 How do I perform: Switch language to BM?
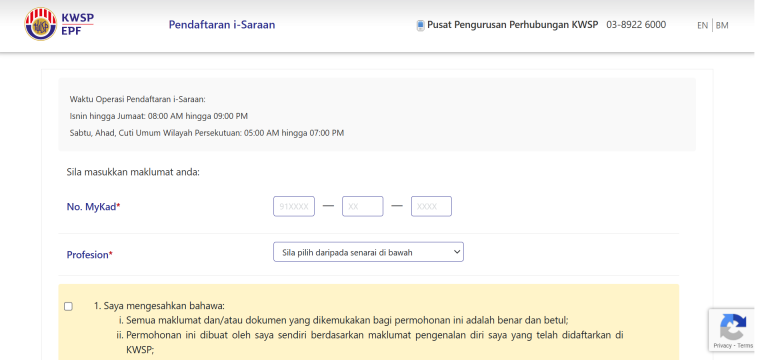722,25
